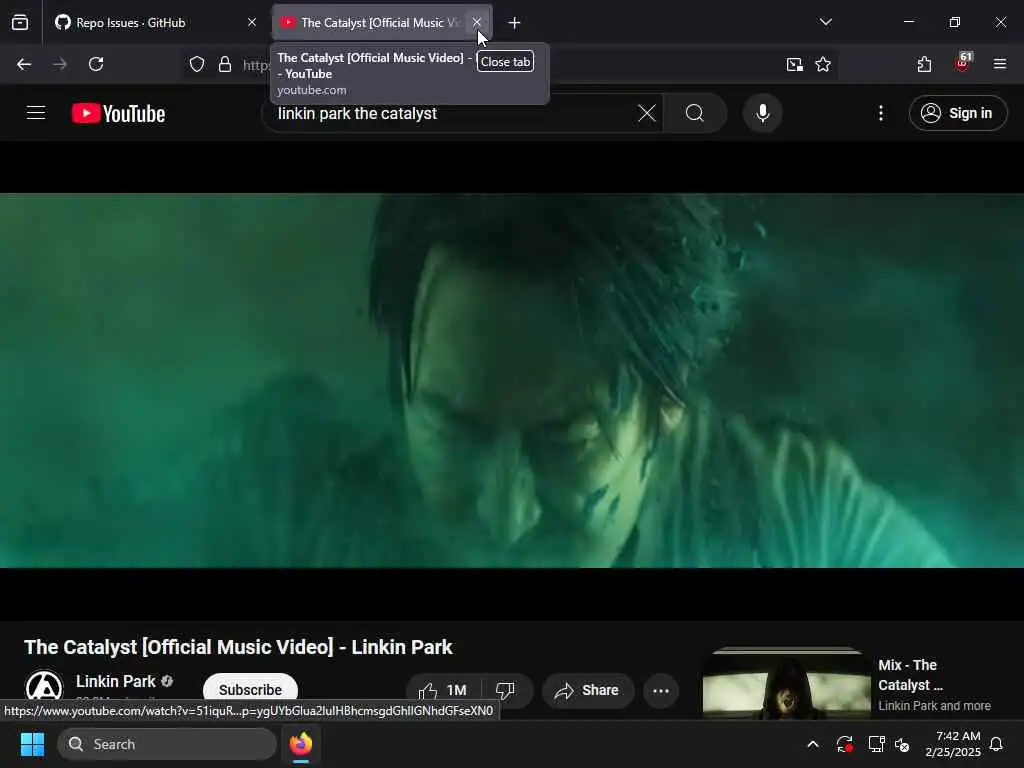
Task: Open Firefox View recent browsing icon
Action: click(20, 22)
